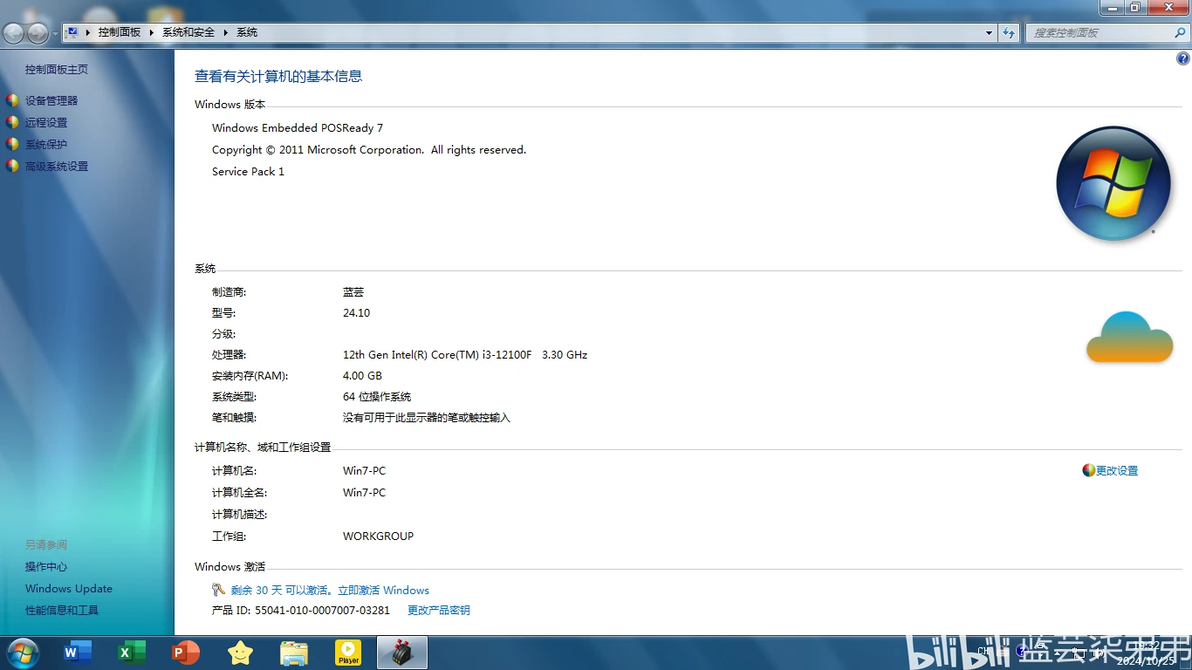Viewport: 1192px width, 670px height.
Task: Click the shield icon next to 远程设置
Action: (x=12, y=122)
